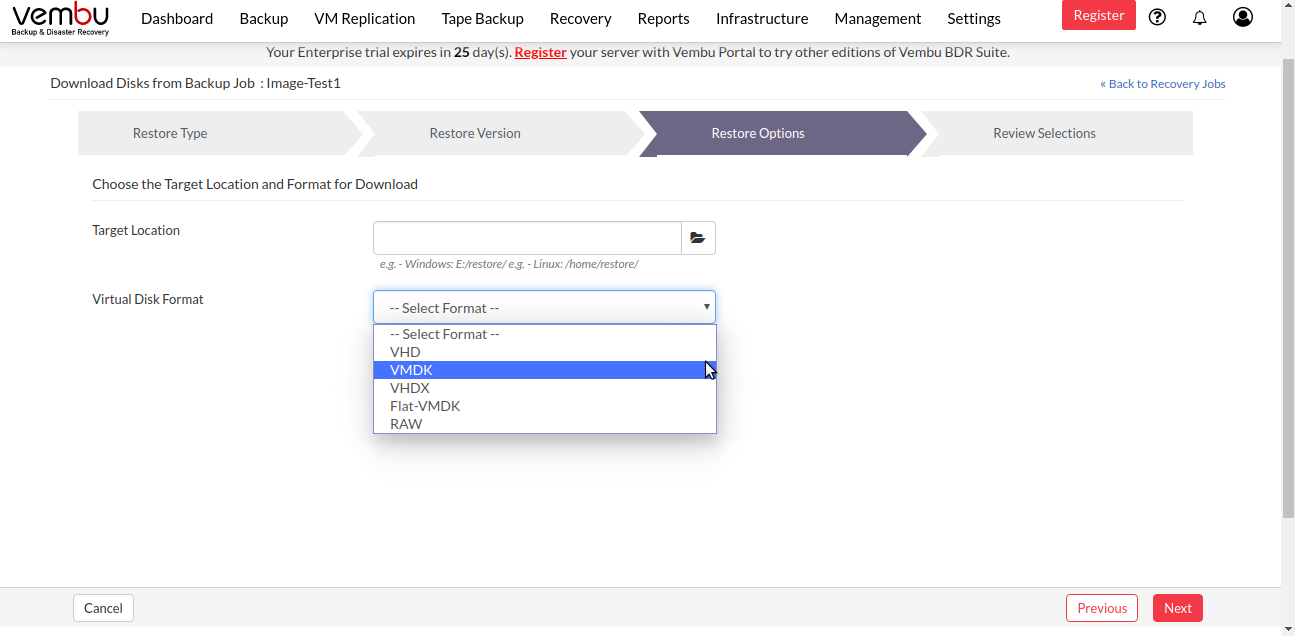The height and width of the screenshot is (636, 1295).
Task: Go to the Restore Type step
Action: pos(170,133)
